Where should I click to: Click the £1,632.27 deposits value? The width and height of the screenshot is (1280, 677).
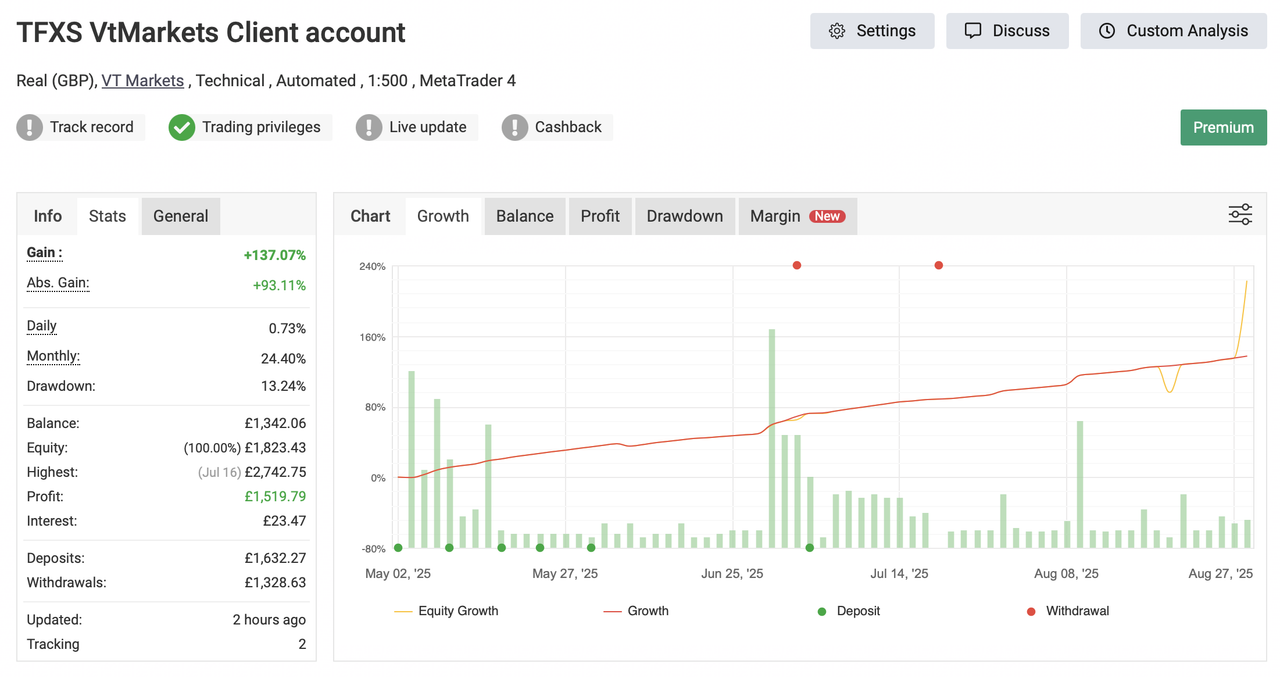[275, 558]
